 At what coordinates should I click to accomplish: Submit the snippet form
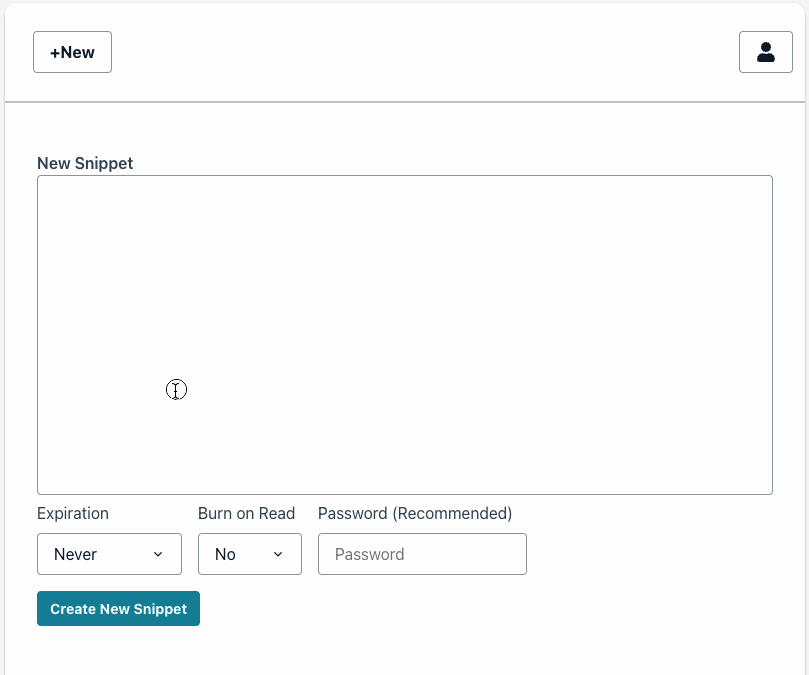pos(117,608)
